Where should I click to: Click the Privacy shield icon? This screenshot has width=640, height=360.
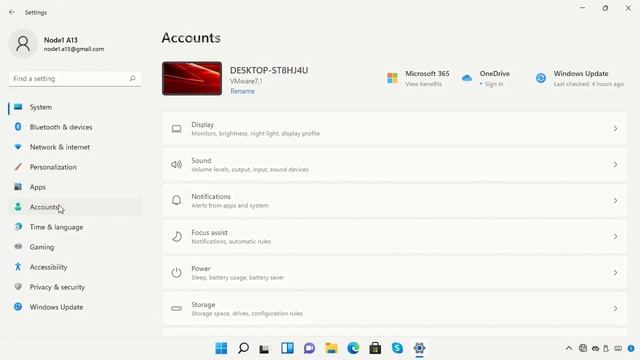tap(18, 287)
